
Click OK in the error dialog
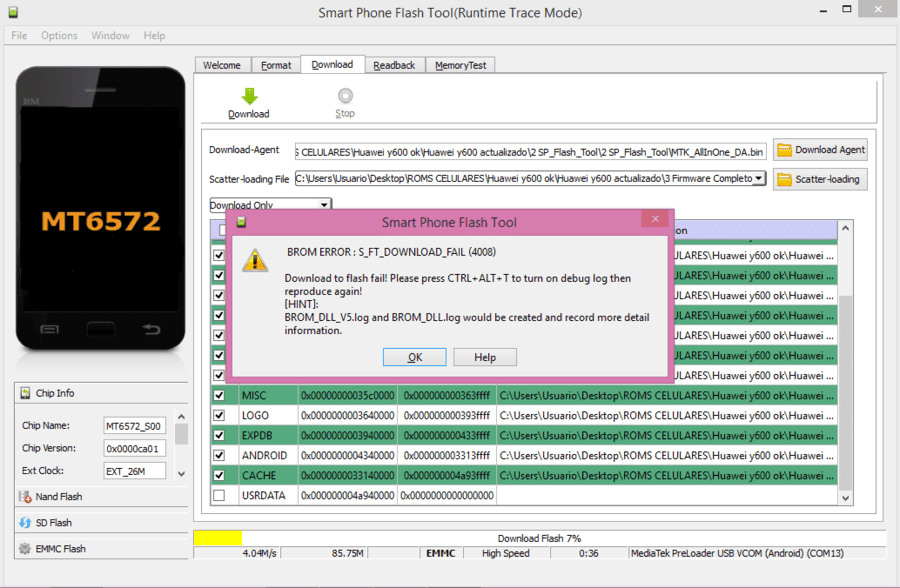pos(414,357)
